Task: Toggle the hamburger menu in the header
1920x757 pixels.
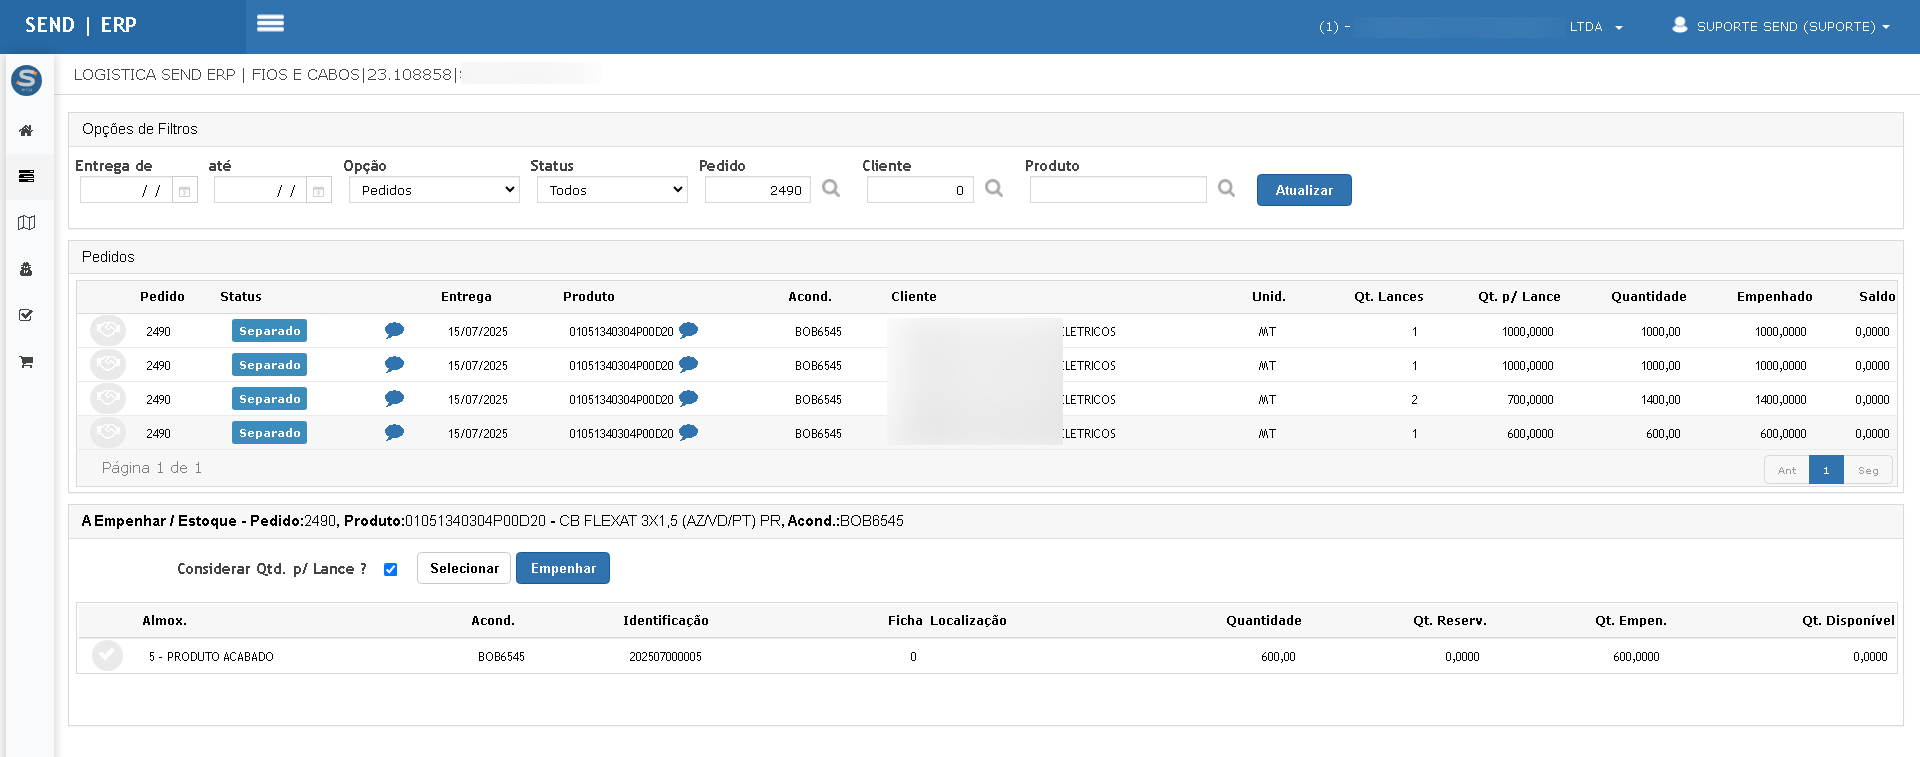Action: point(270,24)
